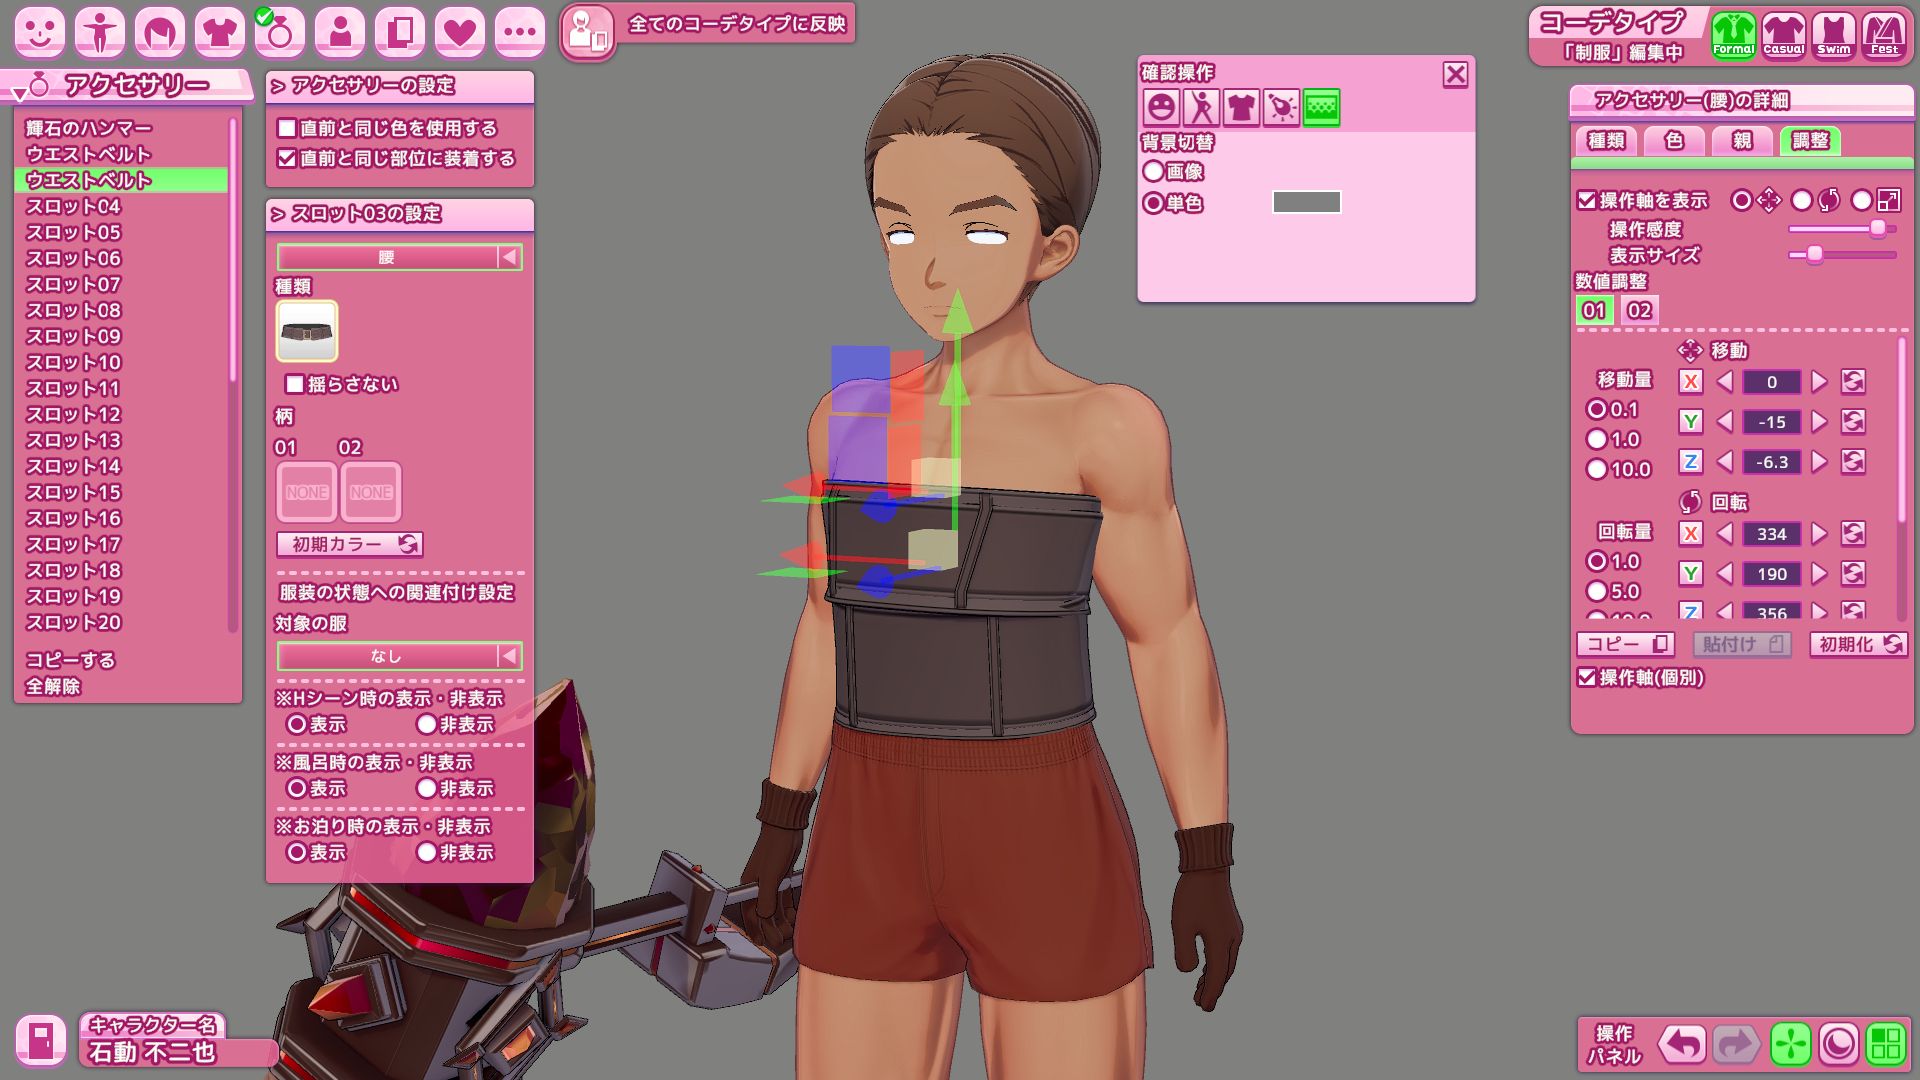Click the 初期カラー button

(x=349, y=544)
